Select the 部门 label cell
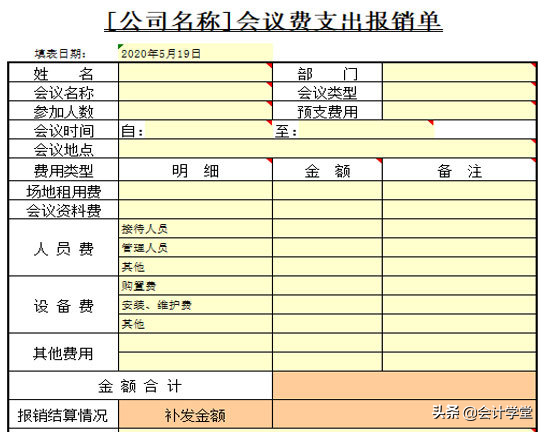 point(327,73)
